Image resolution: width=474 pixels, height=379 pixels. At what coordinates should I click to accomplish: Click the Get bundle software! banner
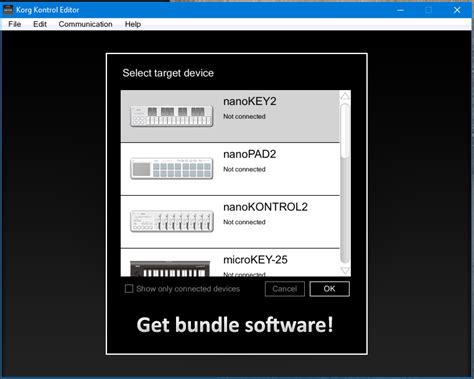click(235, 325)
